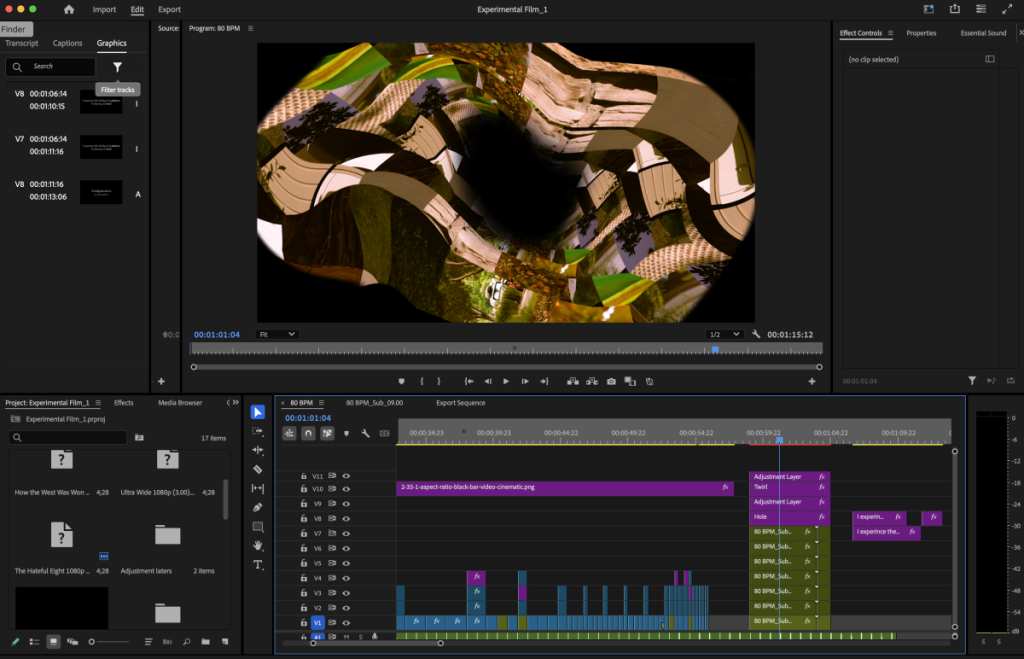Viewport: 1024px width, 659px height.
Task: Click Export in the top header
Action: coord(170,10)
